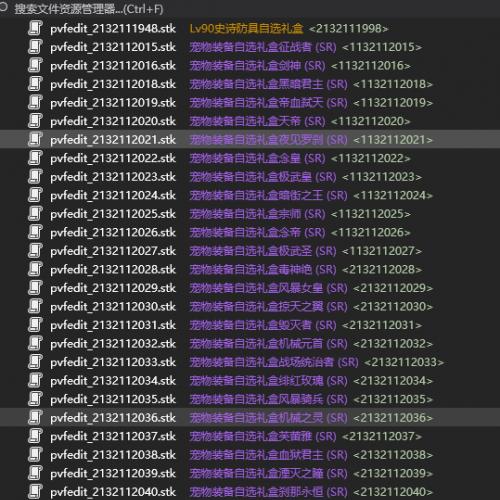Click the orange Lv90 item description label

pos(246,29)
